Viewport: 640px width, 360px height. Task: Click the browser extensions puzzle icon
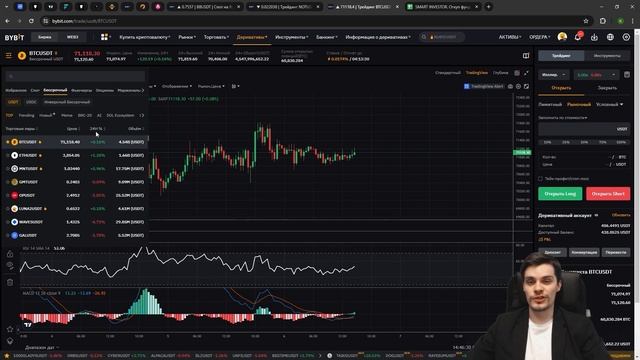[603, 21]
